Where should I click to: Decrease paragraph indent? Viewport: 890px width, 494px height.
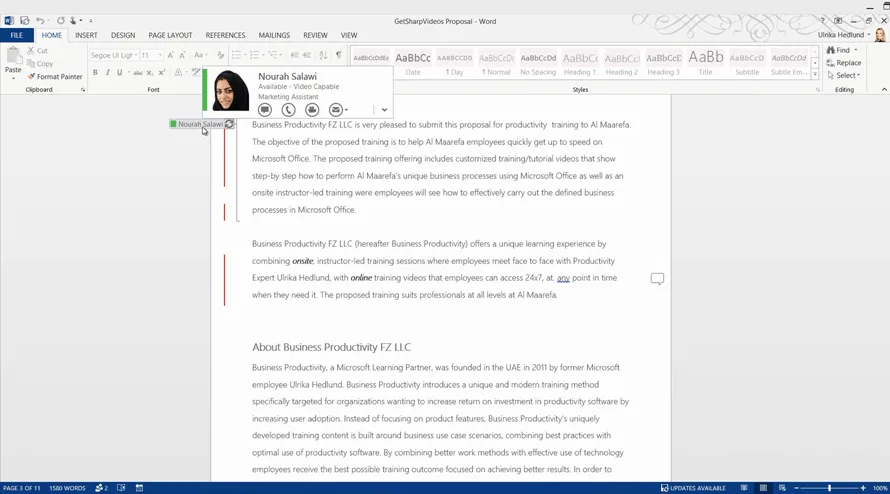(295, 55)
